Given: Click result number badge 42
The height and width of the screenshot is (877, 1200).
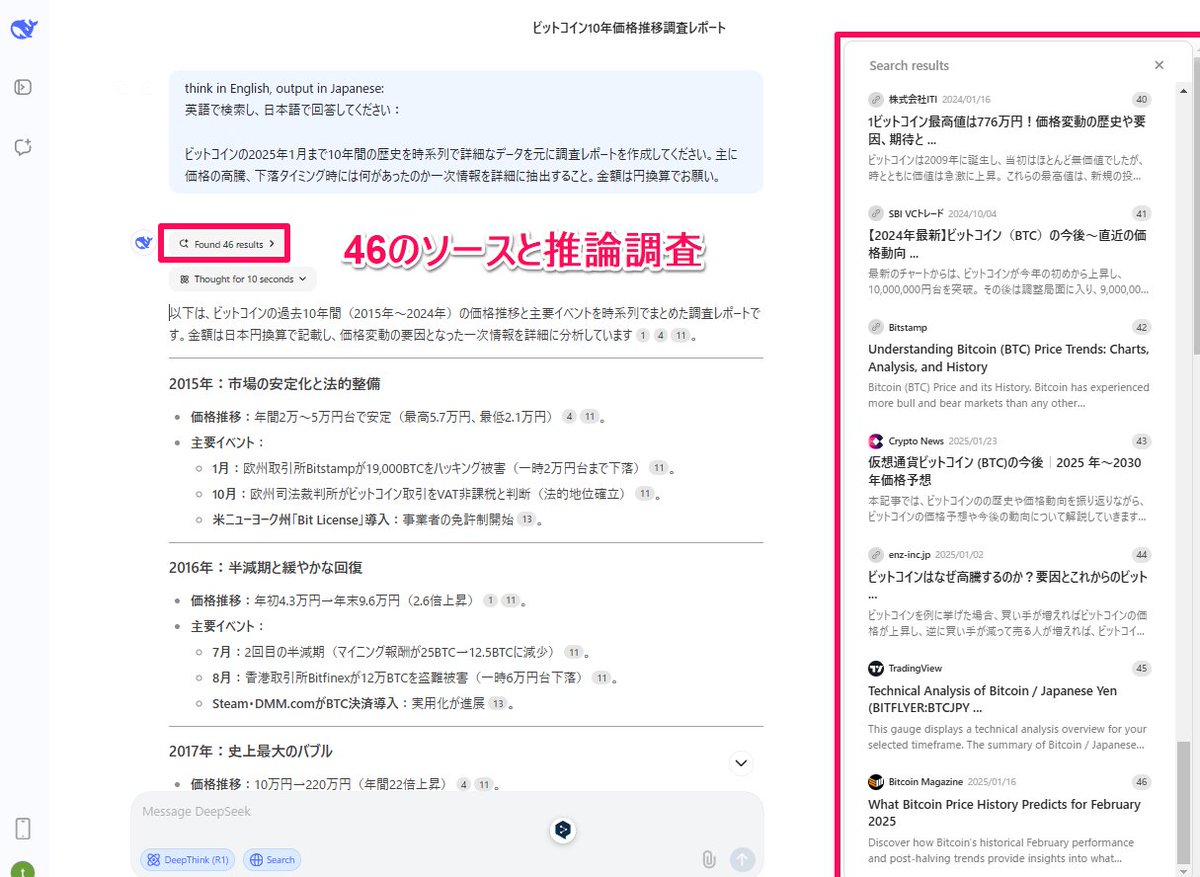Looking at the screenshot, I should coord(1142,327).
